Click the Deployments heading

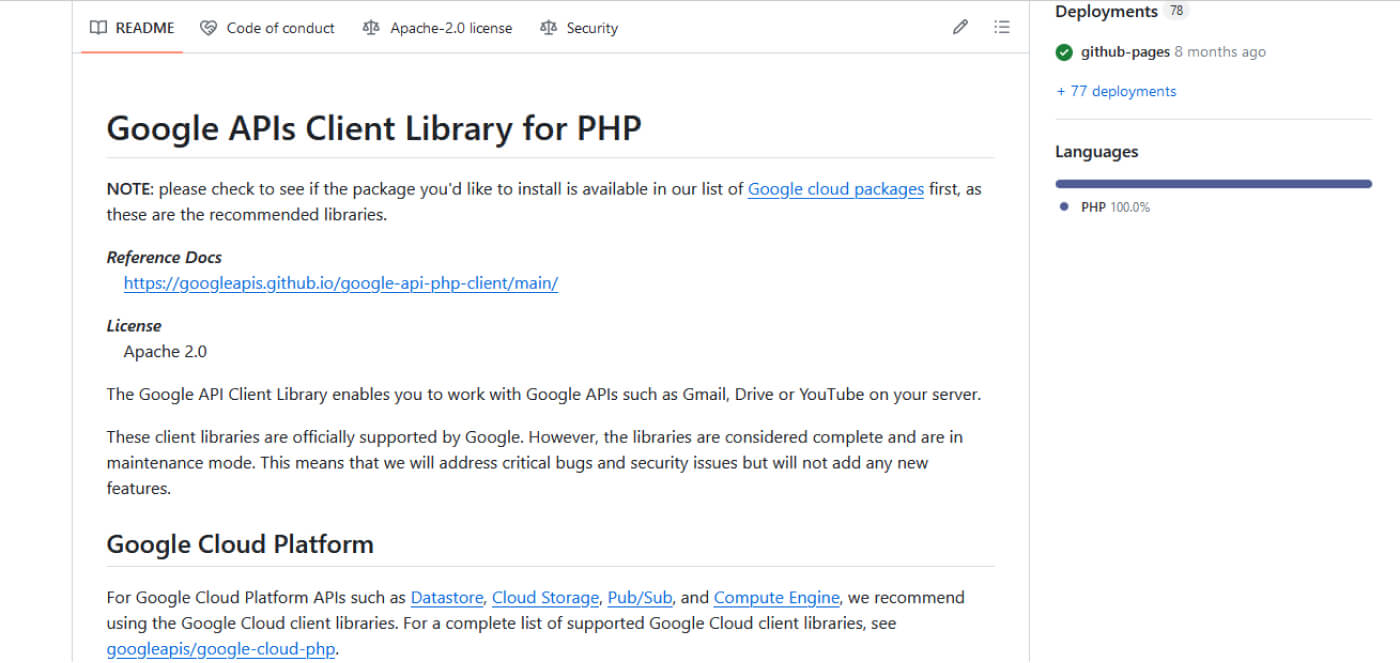[1106, 12]
